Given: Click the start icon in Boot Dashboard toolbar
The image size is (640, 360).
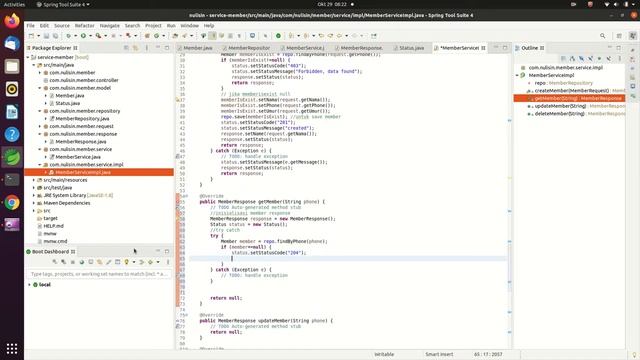Looking at the screenshot, I should [x=55, y=262].
